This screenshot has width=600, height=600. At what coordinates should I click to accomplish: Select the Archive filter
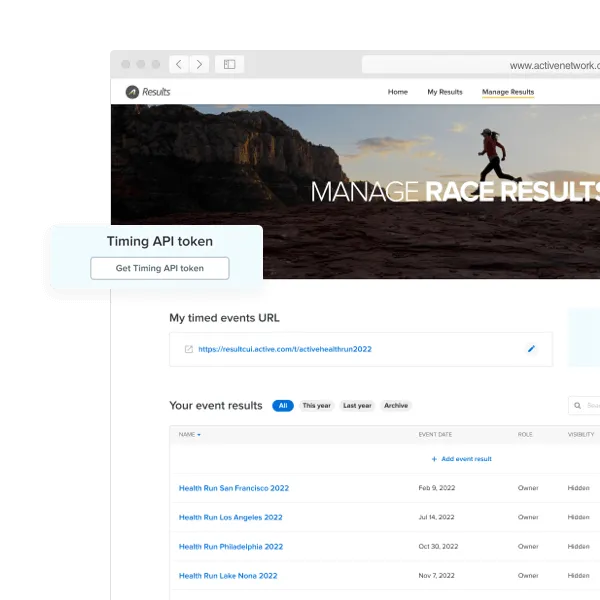coord(396,406)
